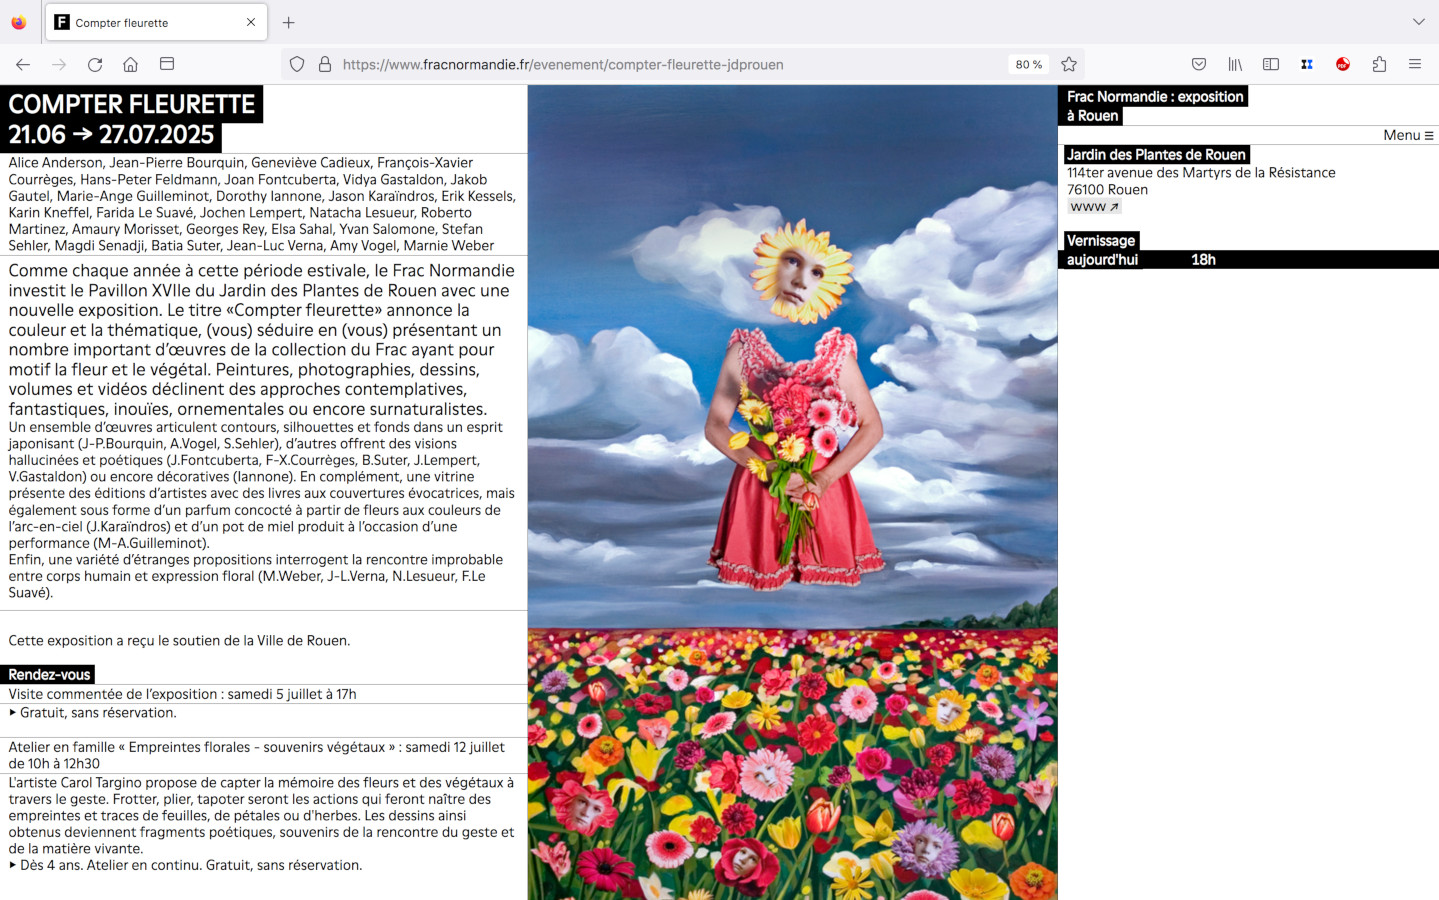The width and height of the screenshot is (1439, 900).
Task: Click 76100 Rouen postal line
Action: tap(1107, 190)
